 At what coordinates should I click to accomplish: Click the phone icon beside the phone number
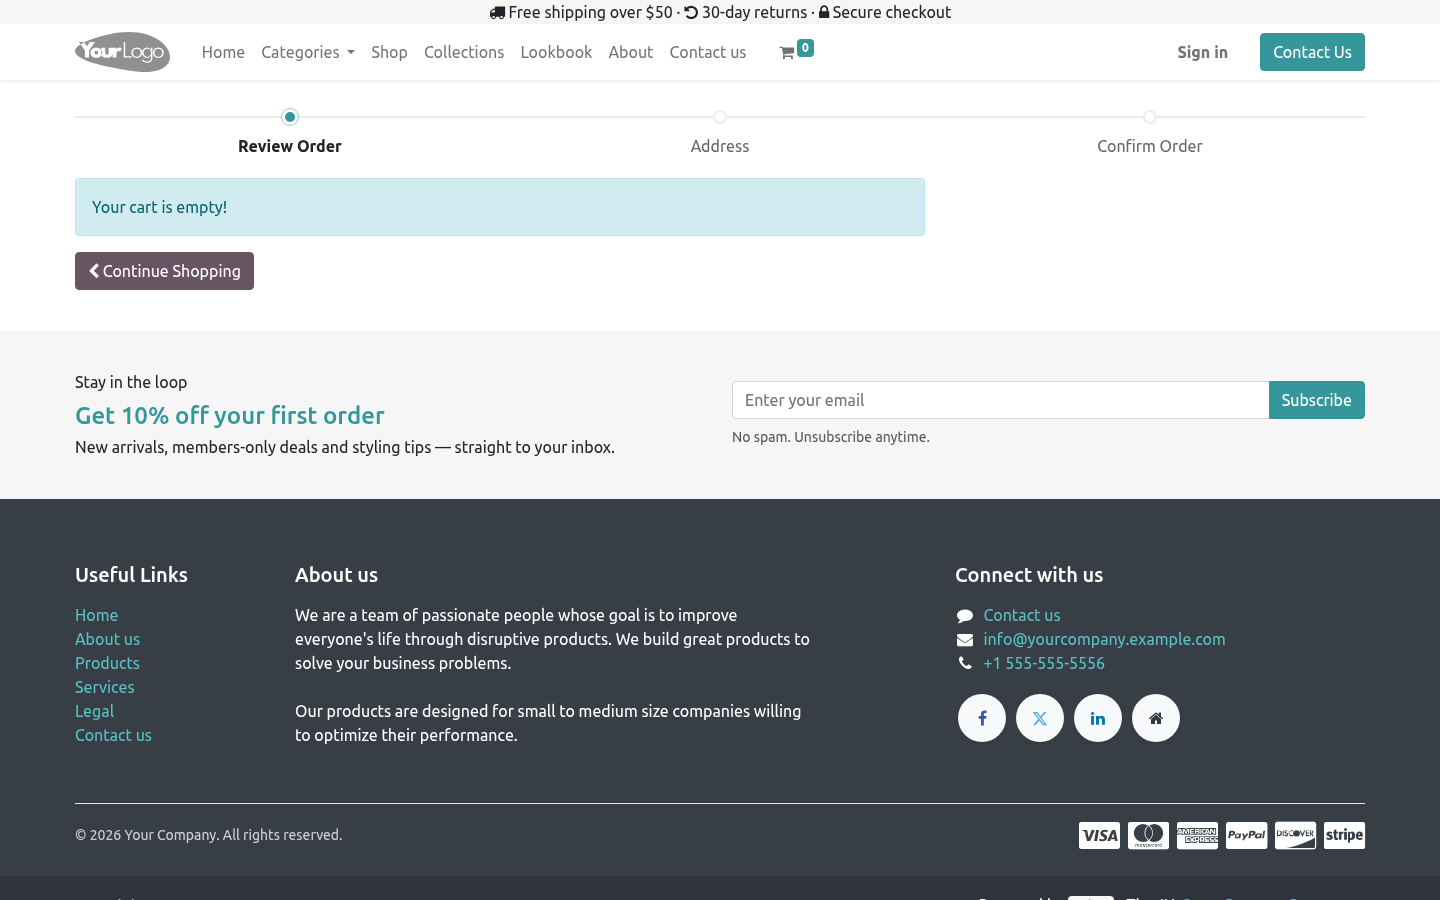[x=965, y=664]
